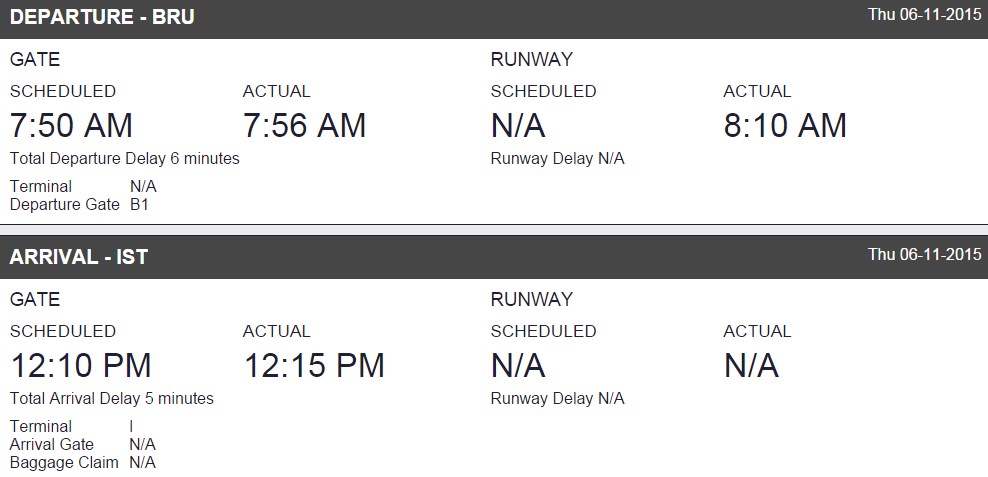Select the 12:10 PM scheduled arrival time
The image size is (988, 477).
80,365
